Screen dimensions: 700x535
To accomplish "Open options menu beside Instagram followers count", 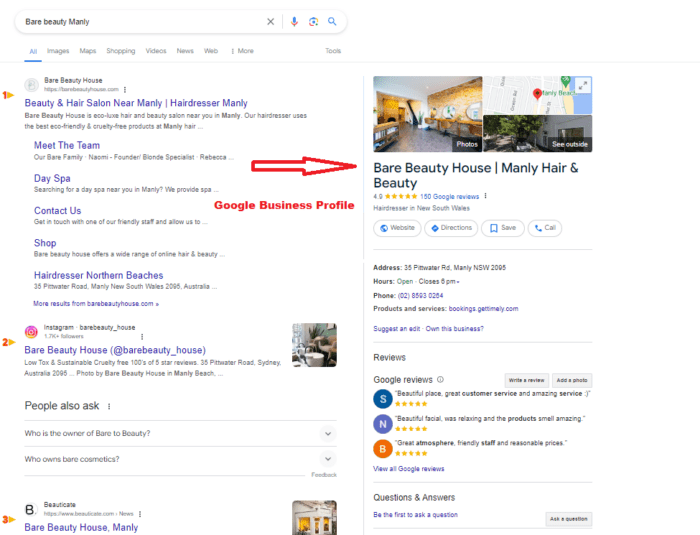I will [x=142, y=336].
